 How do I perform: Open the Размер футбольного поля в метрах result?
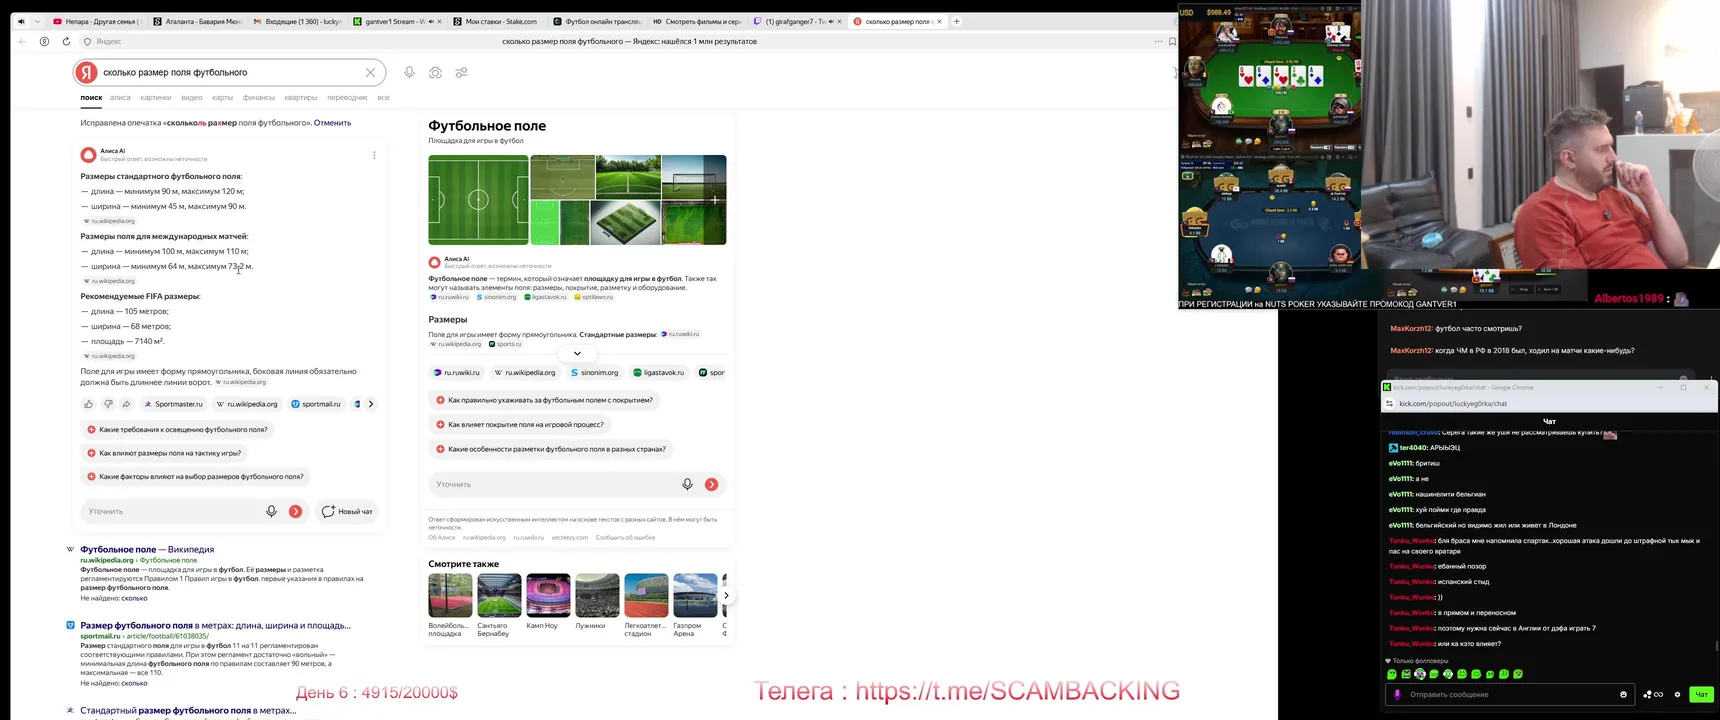point(215,625)
